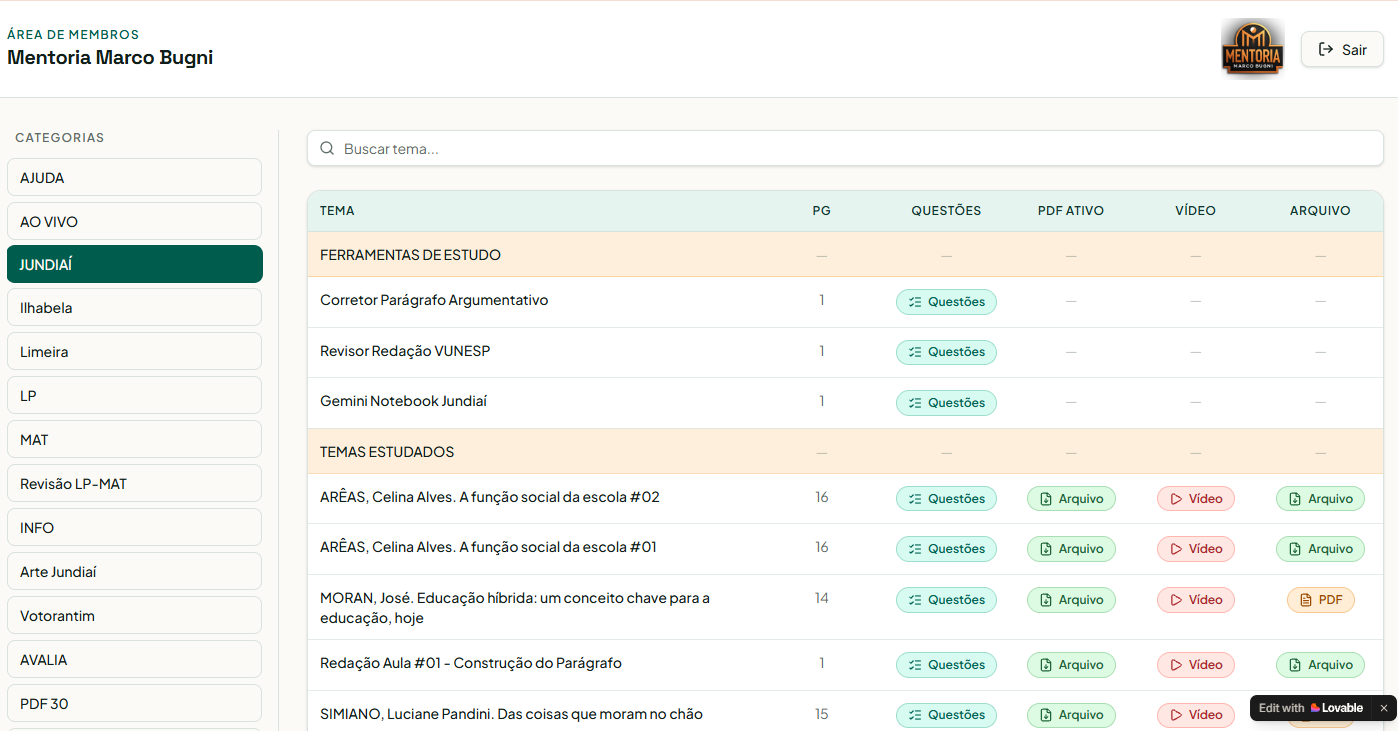Open the Ilhabela category
1398x731 pixels.
(134, 308)
